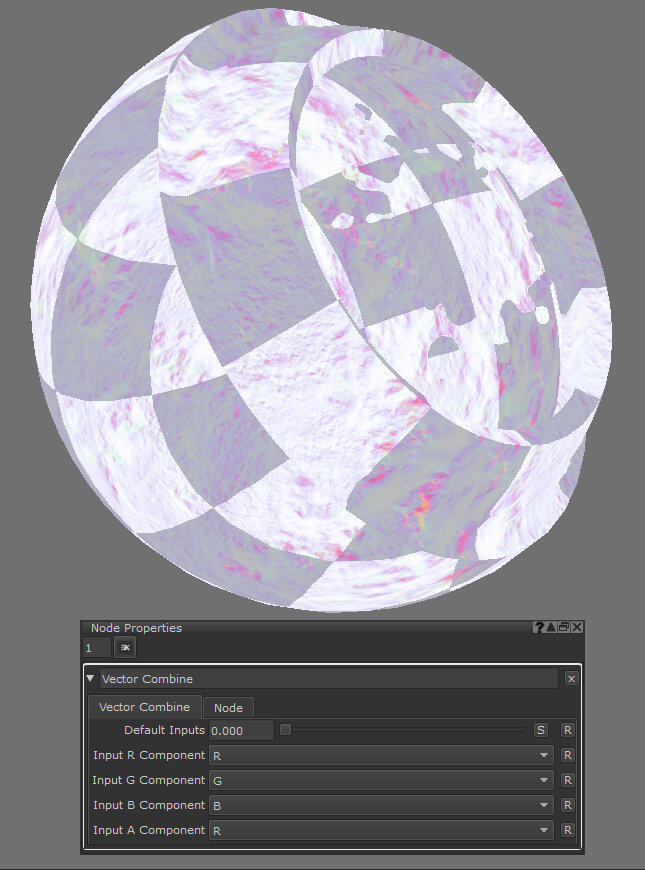The image size is (645, 870).
Task: Reset Input A Component to default
Action: tap(568, 830)
